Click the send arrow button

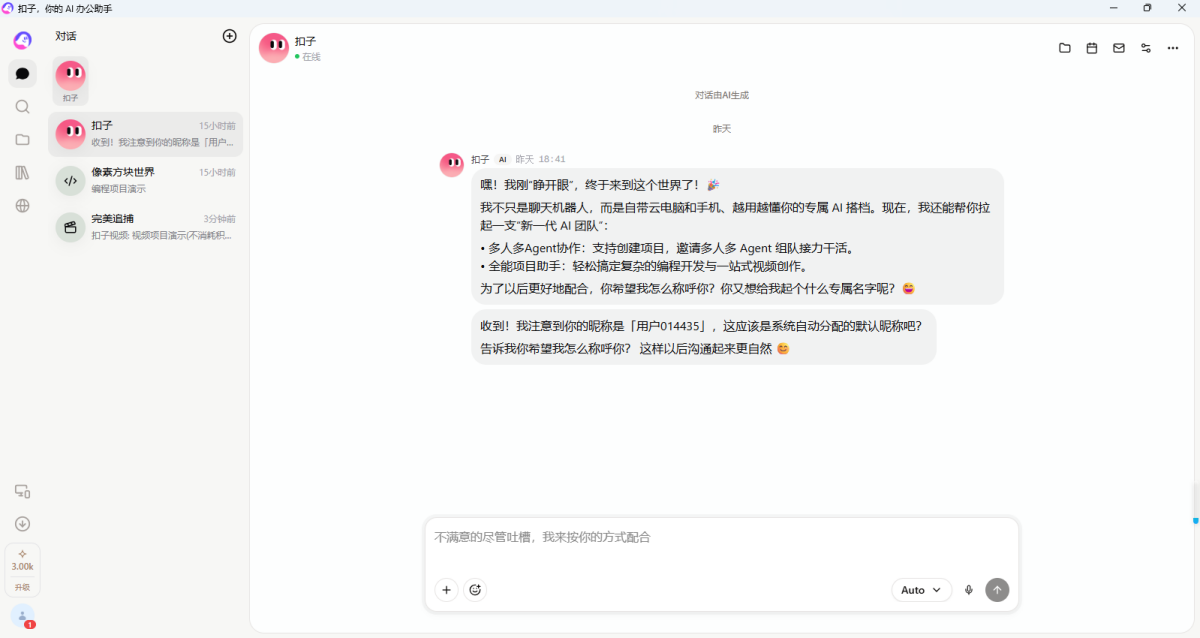pos(997,590)
